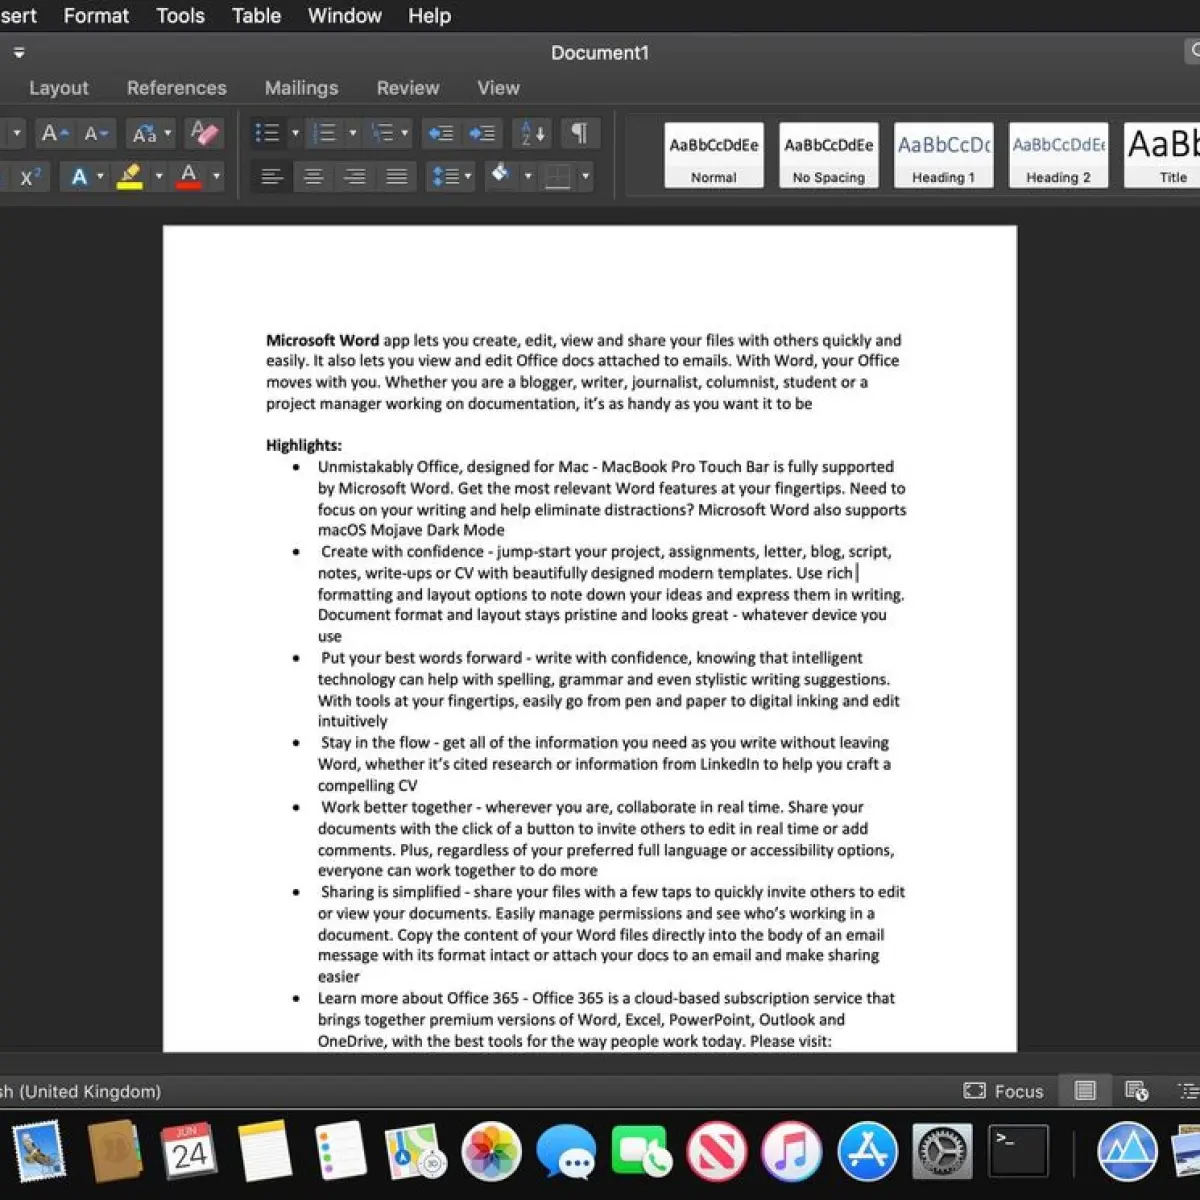Decrease paragraph indent

pyautogui.click(x=440, y=133)
